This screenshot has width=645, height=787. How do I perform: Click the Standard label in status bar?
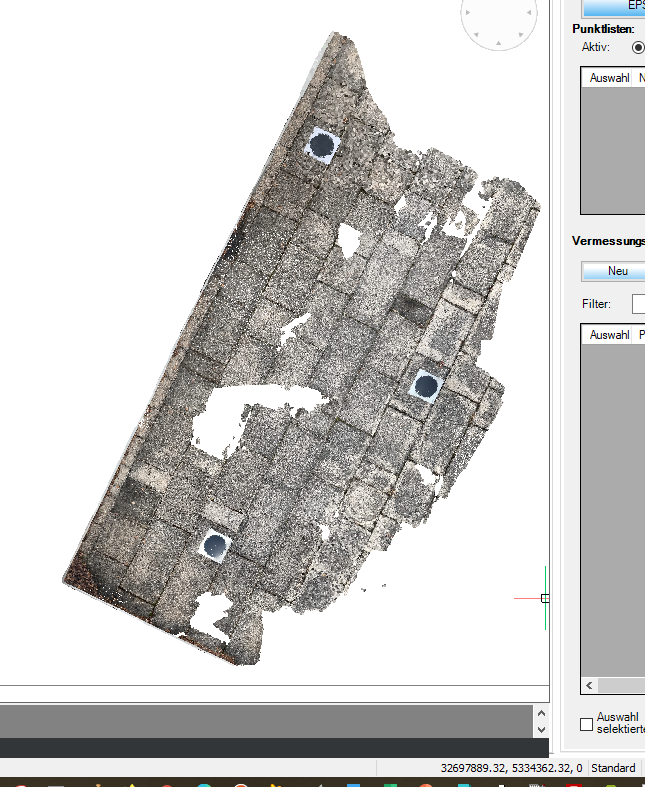pyautogui.click(x=613, y=768)
